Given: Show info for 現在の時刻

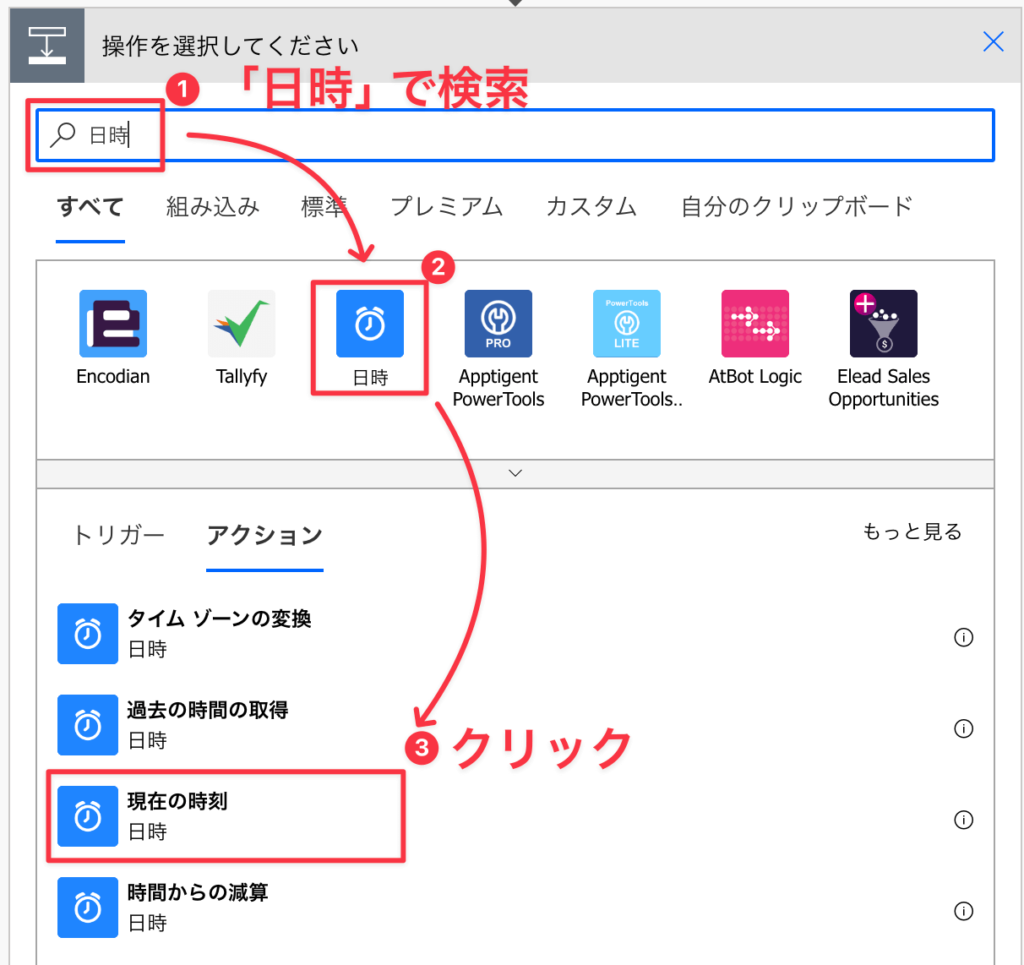Looking at the screenshot, I should click(963, 820).
